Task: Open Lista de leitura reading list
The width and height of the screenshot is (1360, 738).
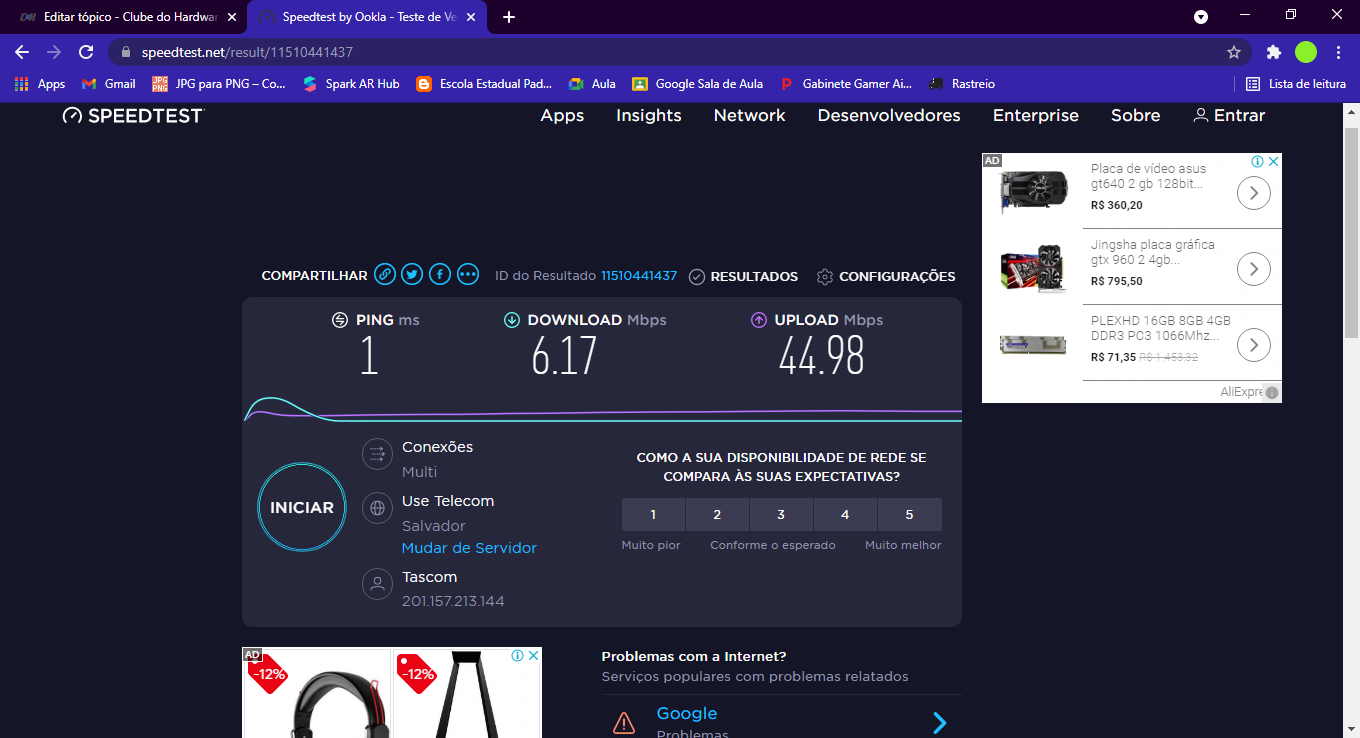Action: [1296, 84]
